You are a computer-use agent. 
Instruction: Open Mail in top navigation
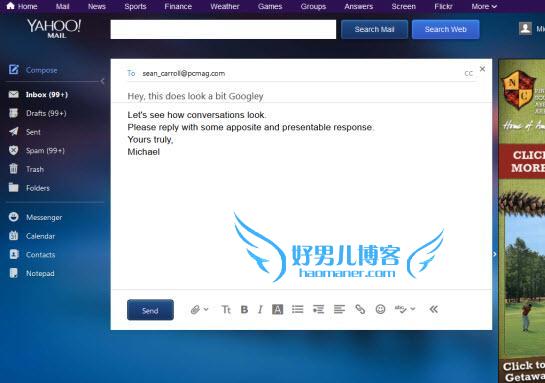[63, 7]
